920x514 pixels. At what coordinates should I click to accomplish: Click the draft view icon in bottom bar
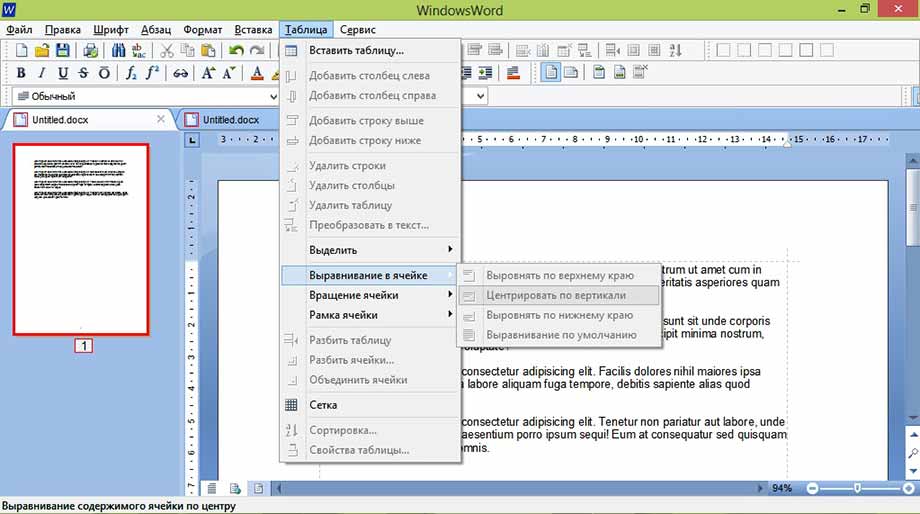212,488
